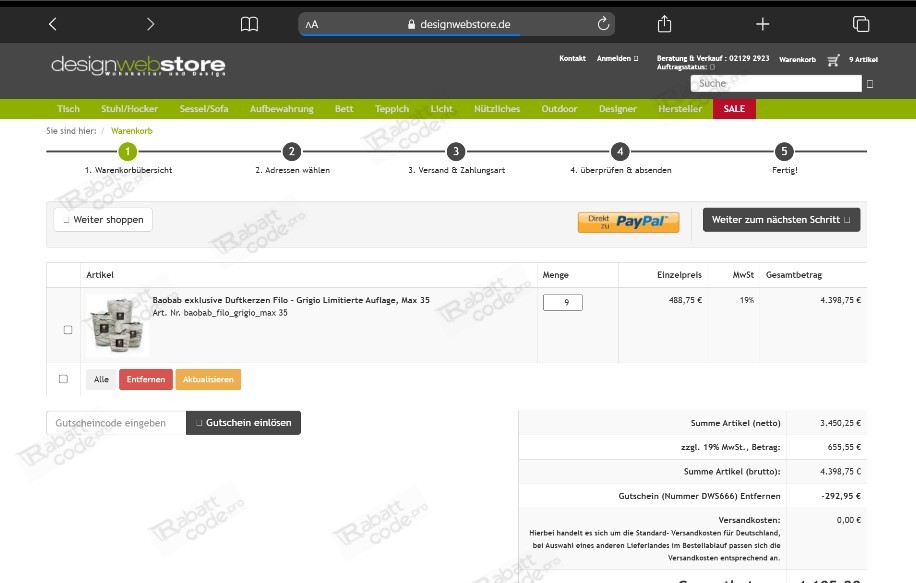Image resolution: width=916 pixels, height=583 pixels.
Task: Open the Aufbewahrung category menu
Action: point(282,109)
